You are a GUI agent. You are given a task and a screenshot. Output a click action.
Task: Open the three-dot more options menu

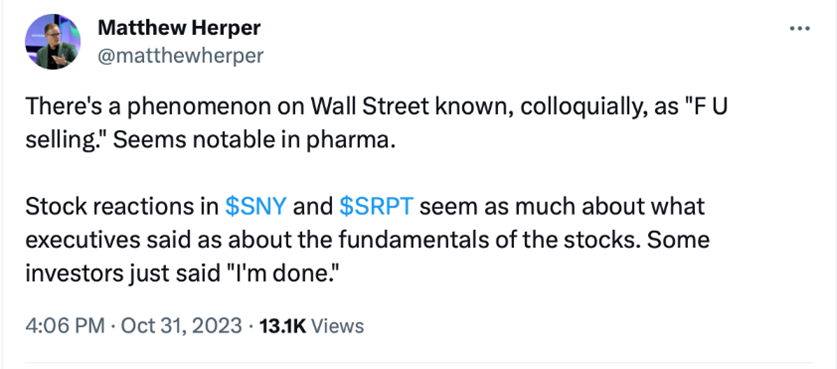800,29
